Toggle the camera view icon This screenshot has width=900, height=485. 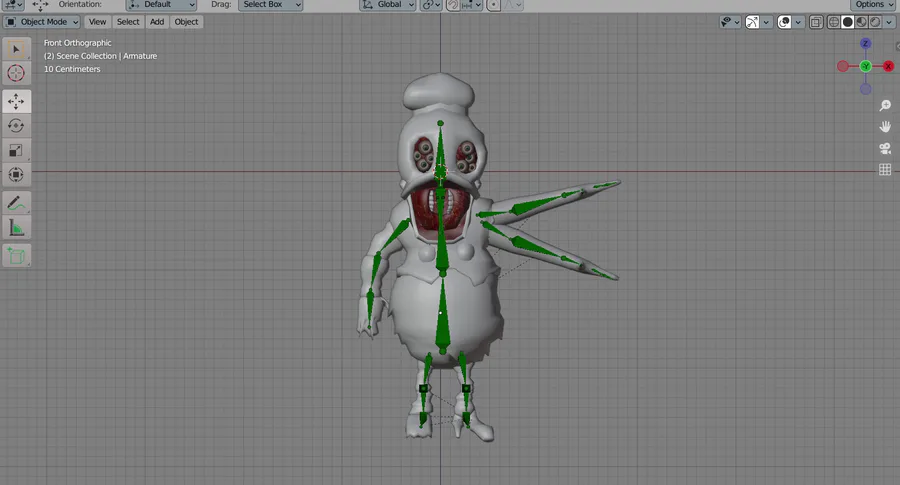pos(885,148)
